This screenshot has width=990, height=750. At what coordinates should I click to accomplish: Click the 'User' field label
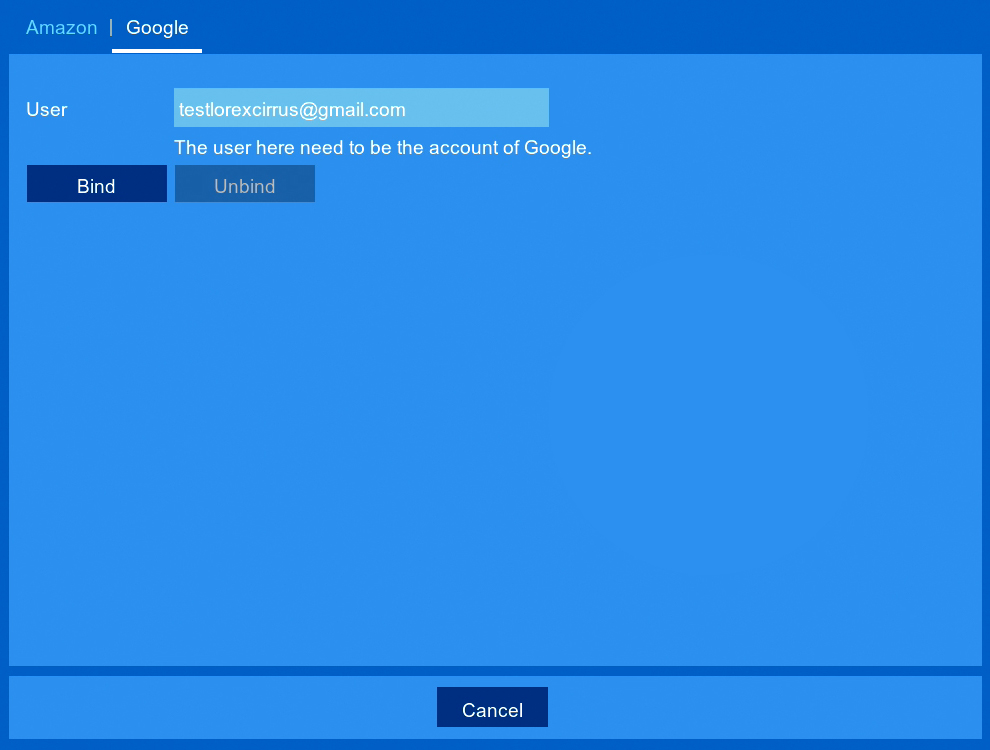click(x=47, y=109)
